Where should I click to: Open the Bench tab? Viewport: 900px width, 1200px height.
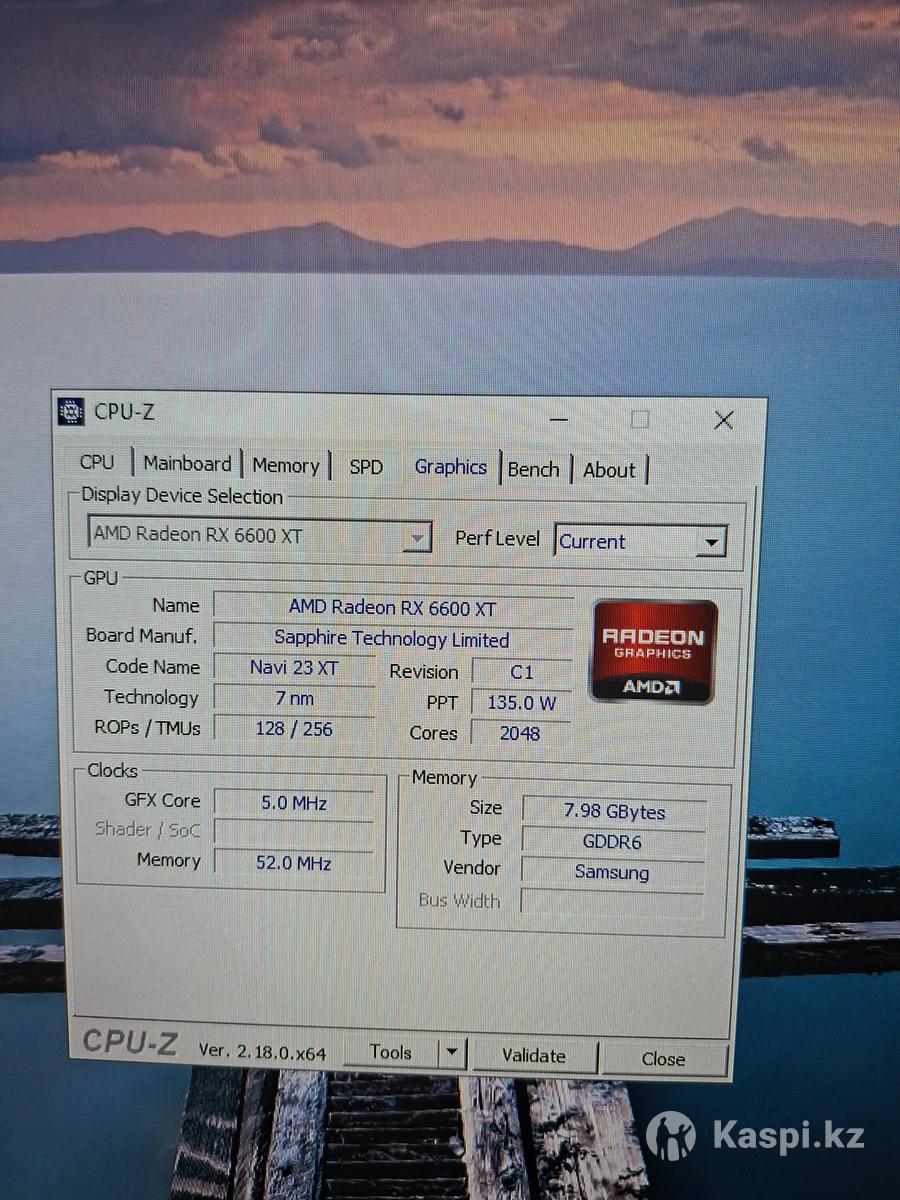click(533, 469)
